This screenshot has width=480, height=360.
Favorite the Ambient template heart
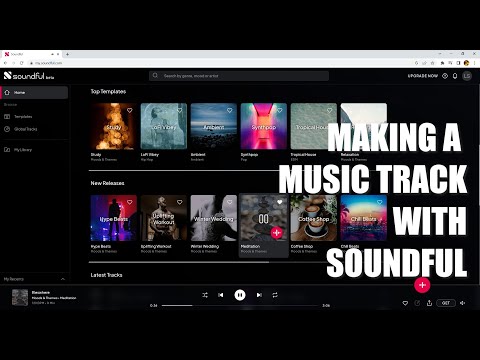point(230,110)
